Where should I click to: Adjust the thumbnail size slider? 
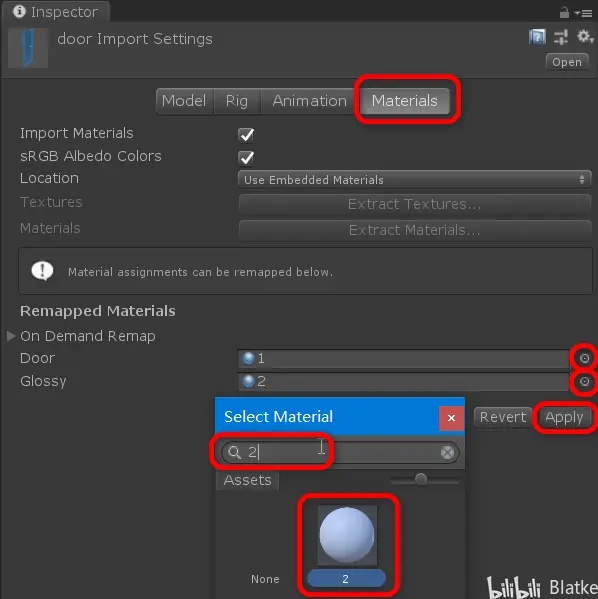point(421,479)
